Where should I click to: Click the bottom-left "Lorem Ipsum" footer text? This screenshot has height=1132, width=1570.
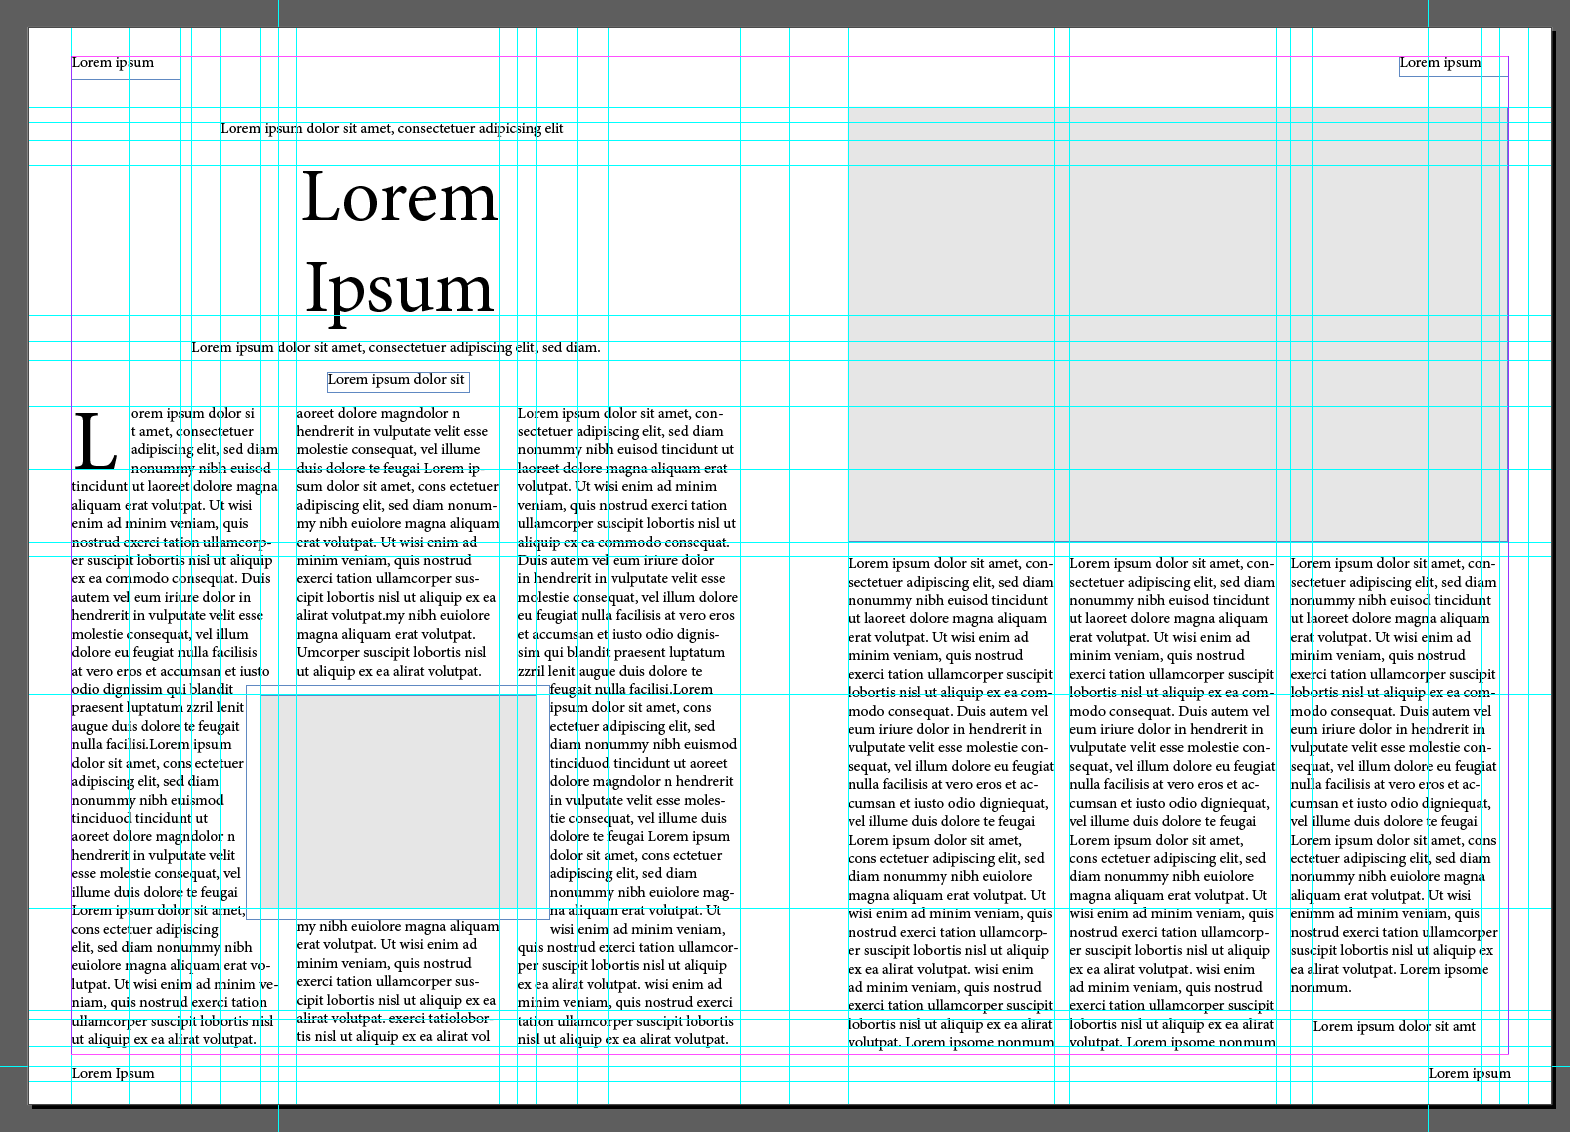113,1074
